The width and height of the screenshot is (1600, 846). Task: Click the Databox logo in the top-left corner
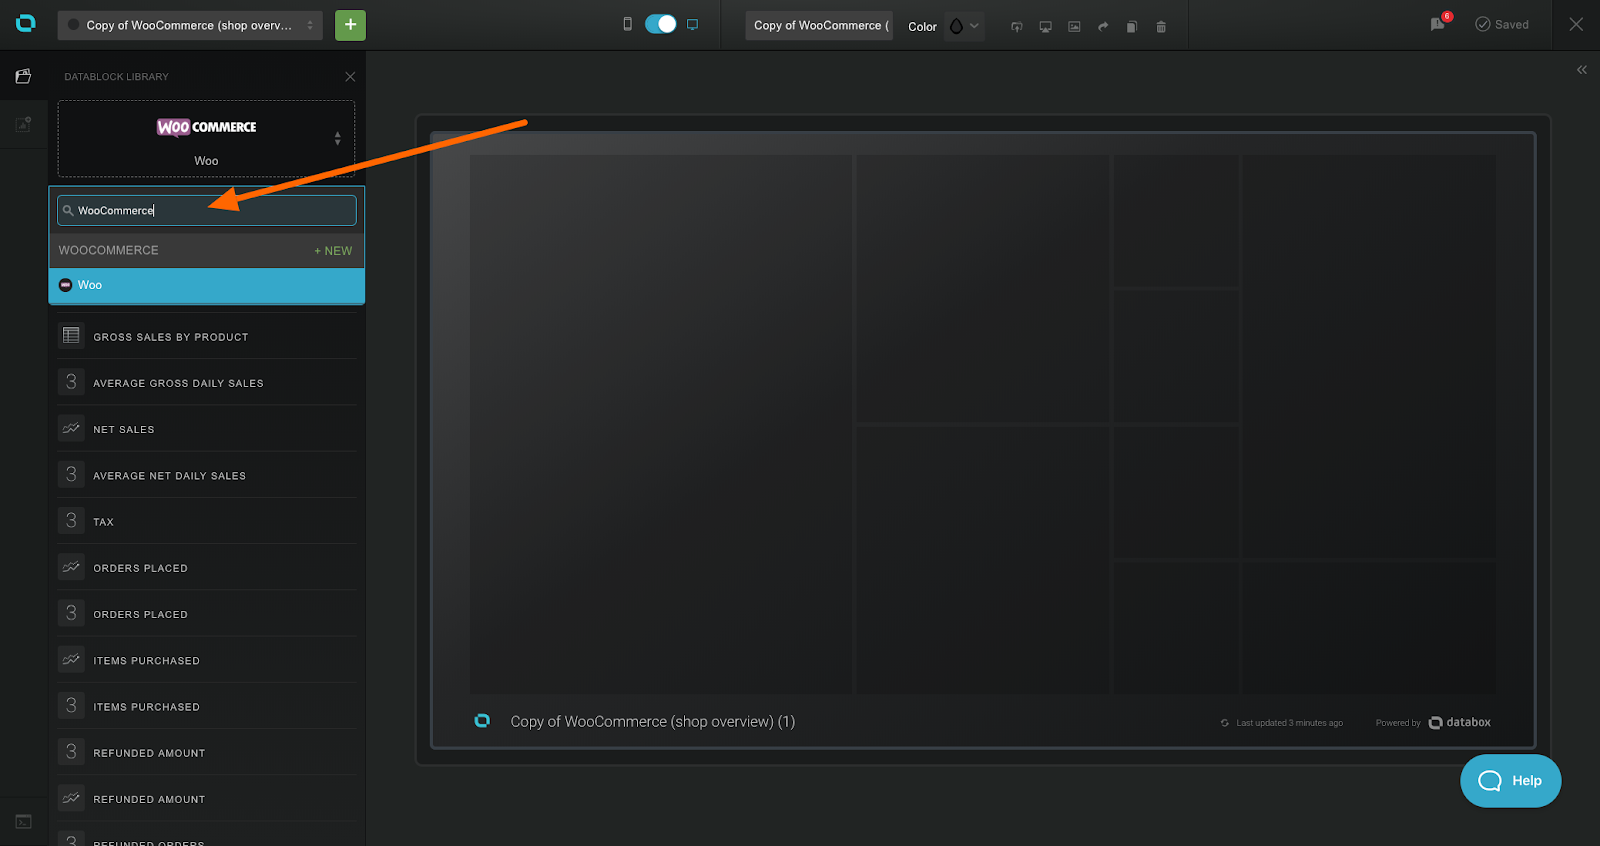pos(26,24)
